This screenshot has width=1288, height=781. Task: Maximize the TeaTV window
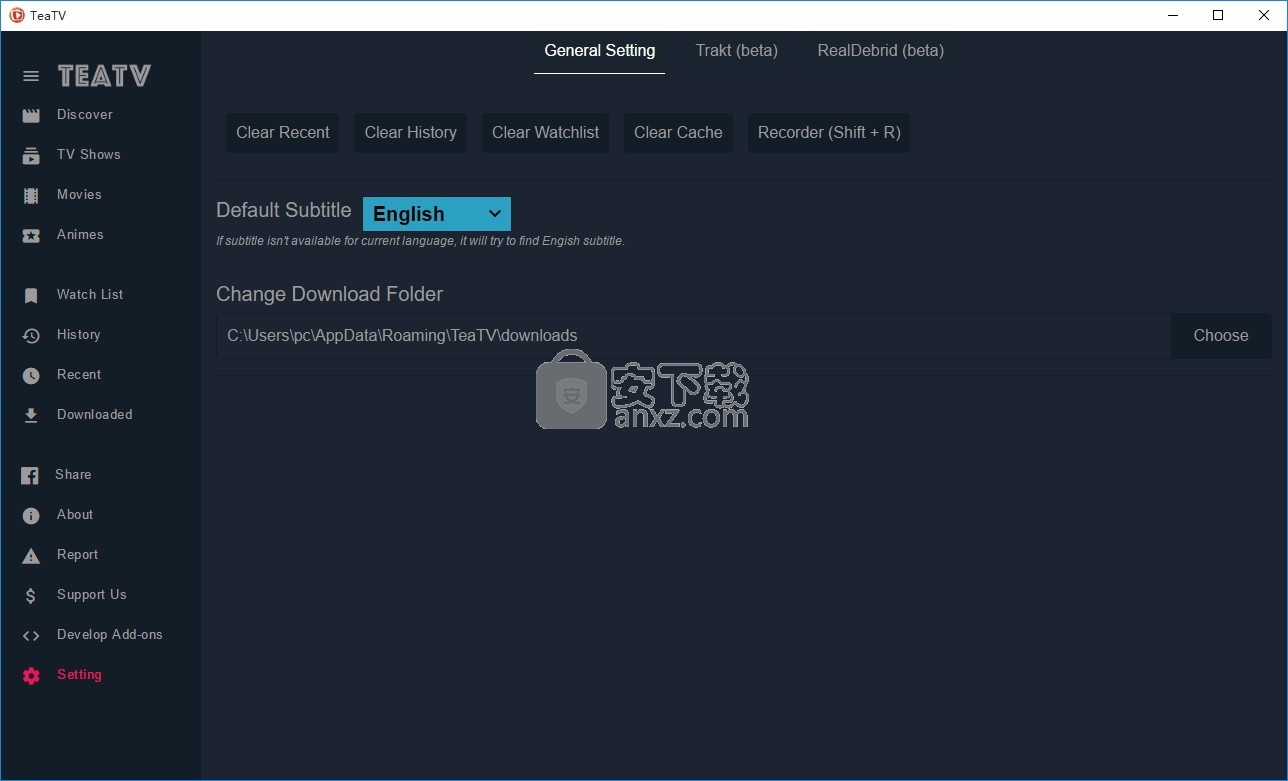point(1218,15)
